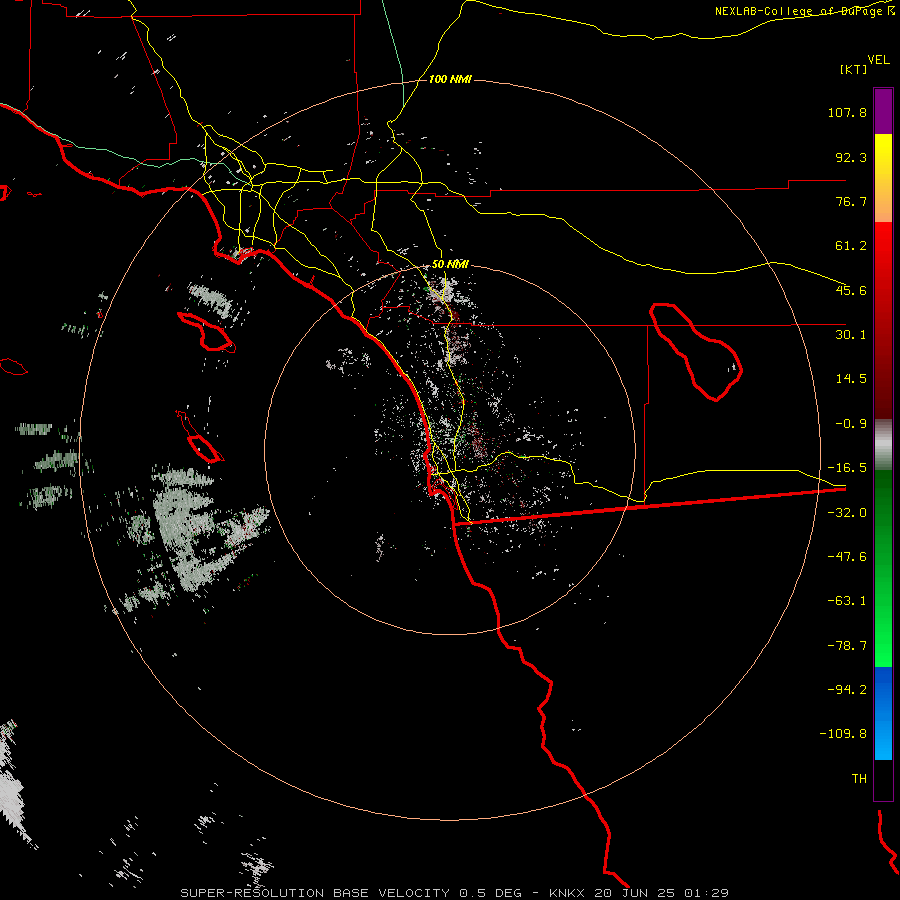Click the -63.1 velocity scale value

[x=847, y=601]
